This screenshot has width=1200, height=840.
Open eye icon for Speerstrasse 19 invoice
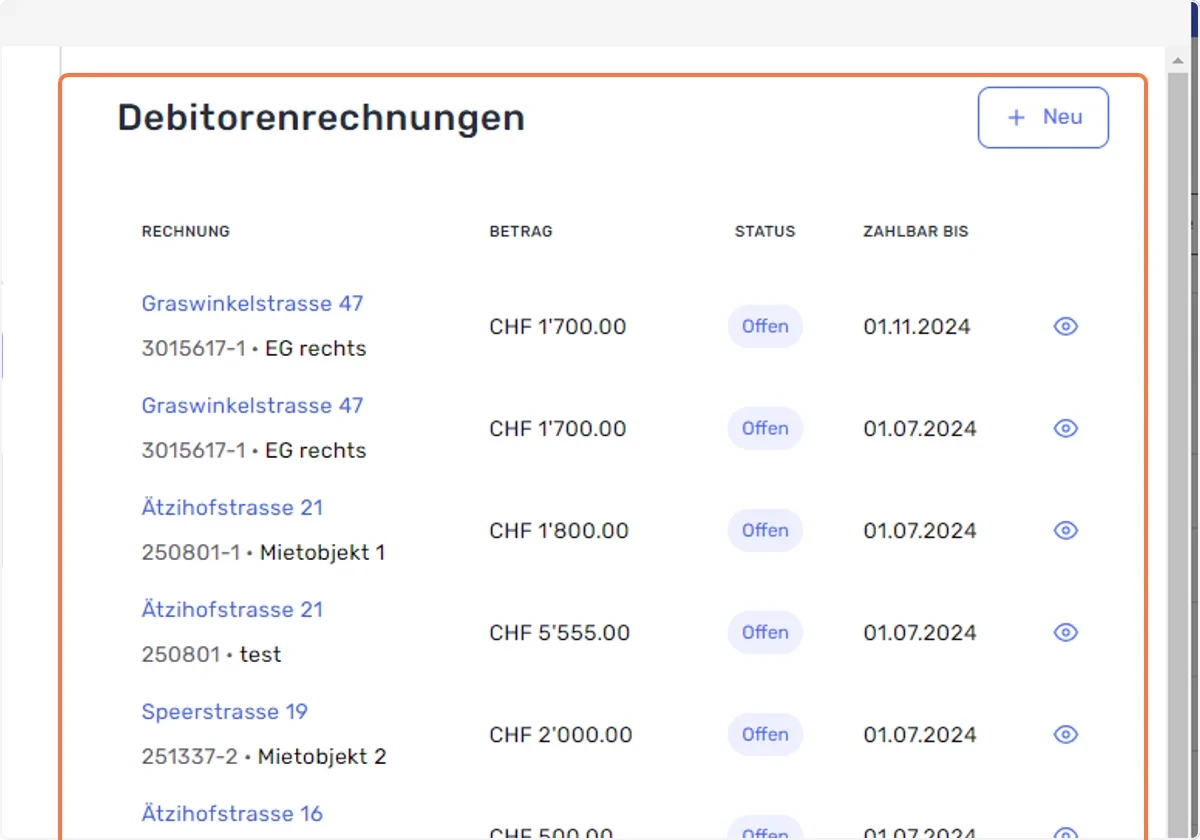pyautogui.click(x=1066, y=734)
